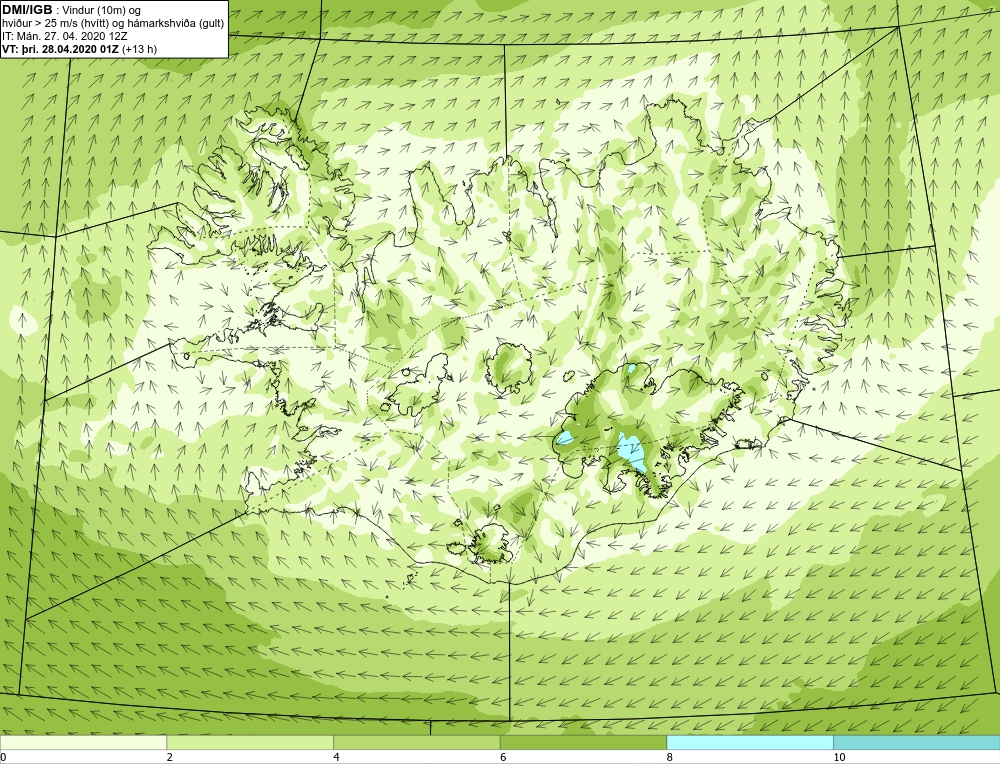Click the legend scale value '0'
This screenshot has width=1000, height=764.
(x=3, y=757)
